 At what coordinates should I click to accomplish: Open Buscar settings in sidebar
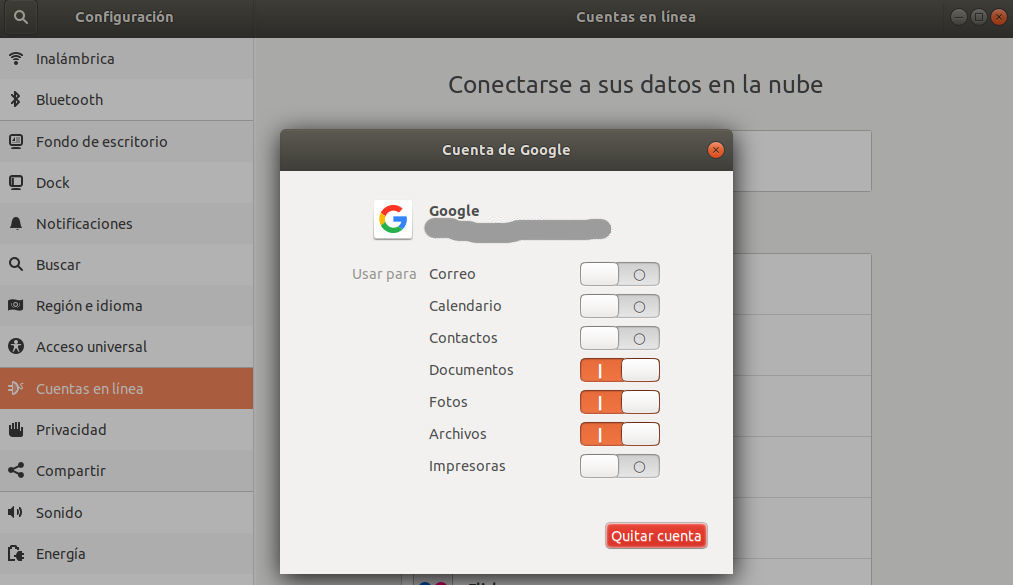pyautogui.click(x=127, y=265)
